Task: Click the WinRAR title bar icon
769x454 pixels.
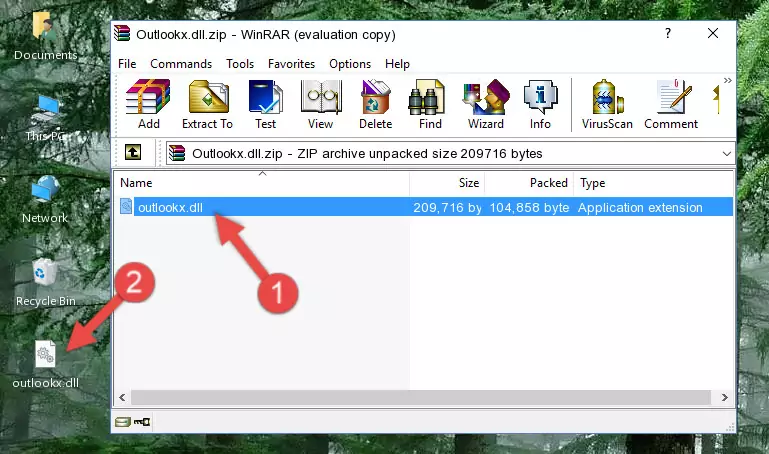Action: (122, 33)
